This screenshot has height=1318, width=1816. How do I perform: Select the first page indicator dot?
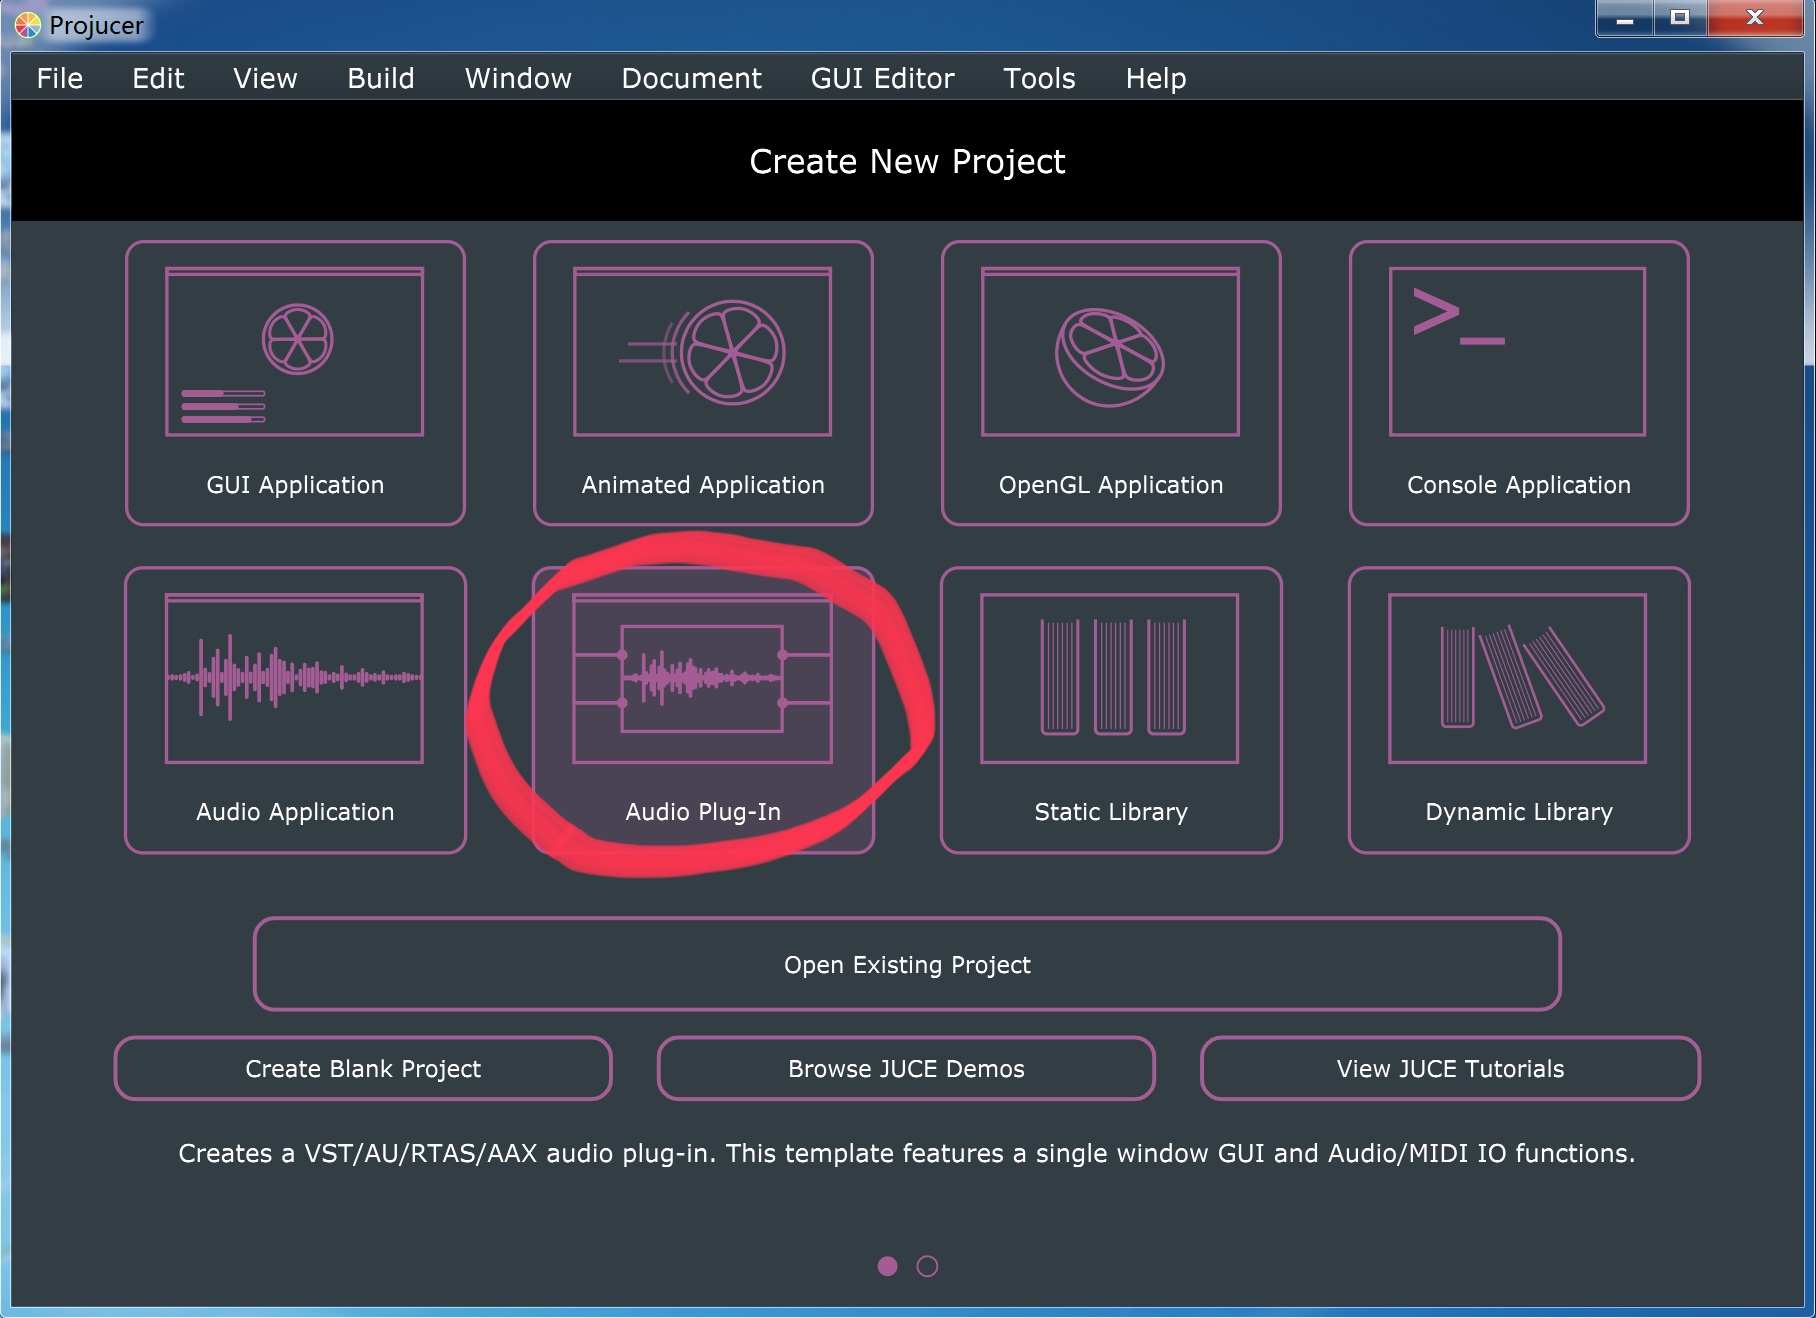[x=887, y=1266]
